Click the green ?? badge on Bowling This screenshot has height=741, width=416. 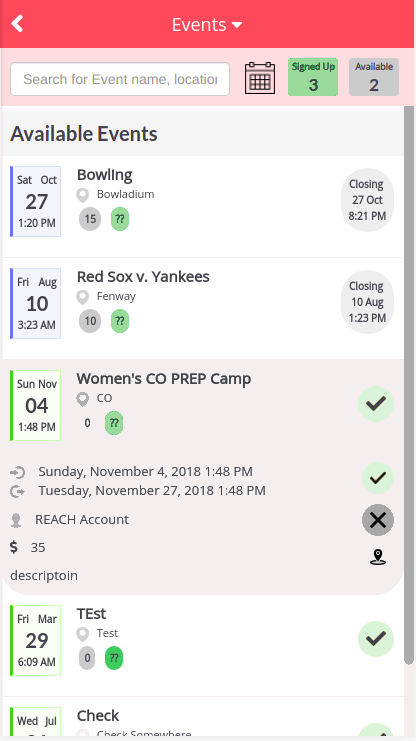120,219
